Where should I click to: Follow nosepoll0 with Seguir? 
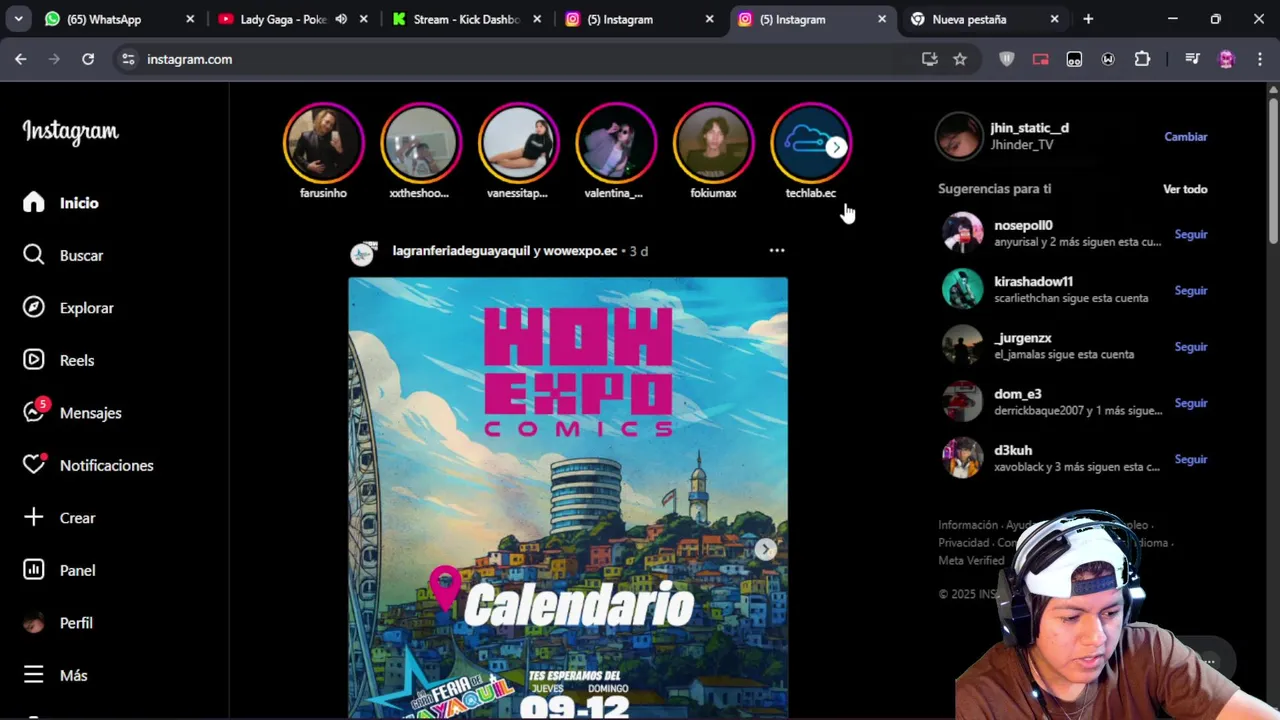click(x=1191, y=234)
